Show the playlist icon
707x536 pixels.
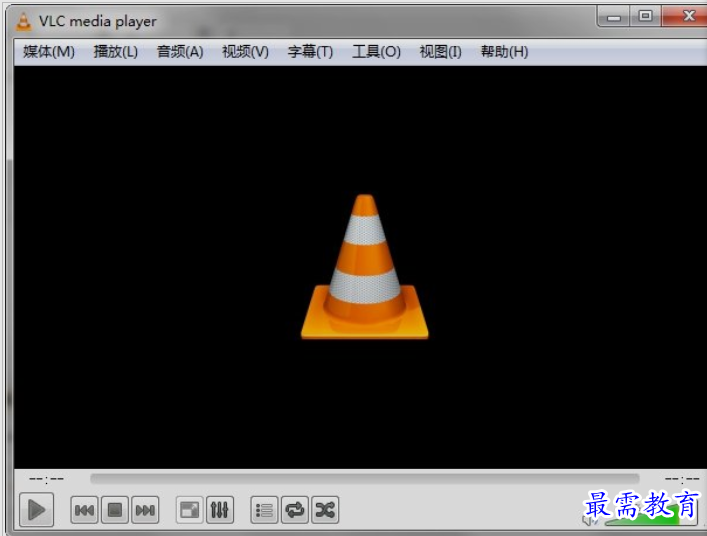[x=264, y=510]
